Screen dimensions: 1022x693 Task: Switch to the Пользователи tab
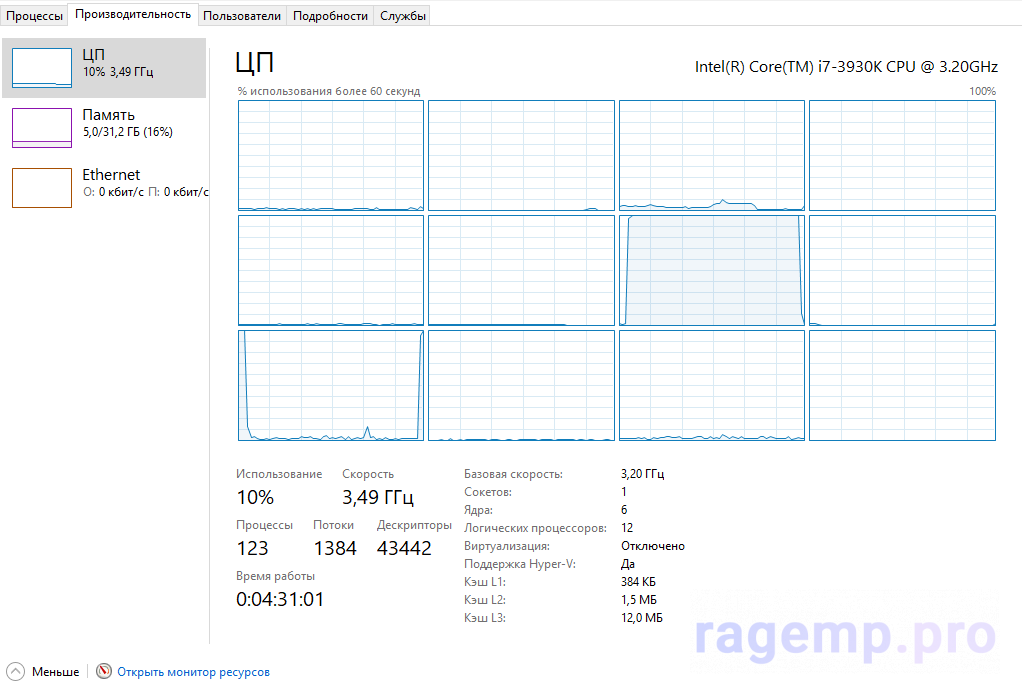[x=241, y=16]
